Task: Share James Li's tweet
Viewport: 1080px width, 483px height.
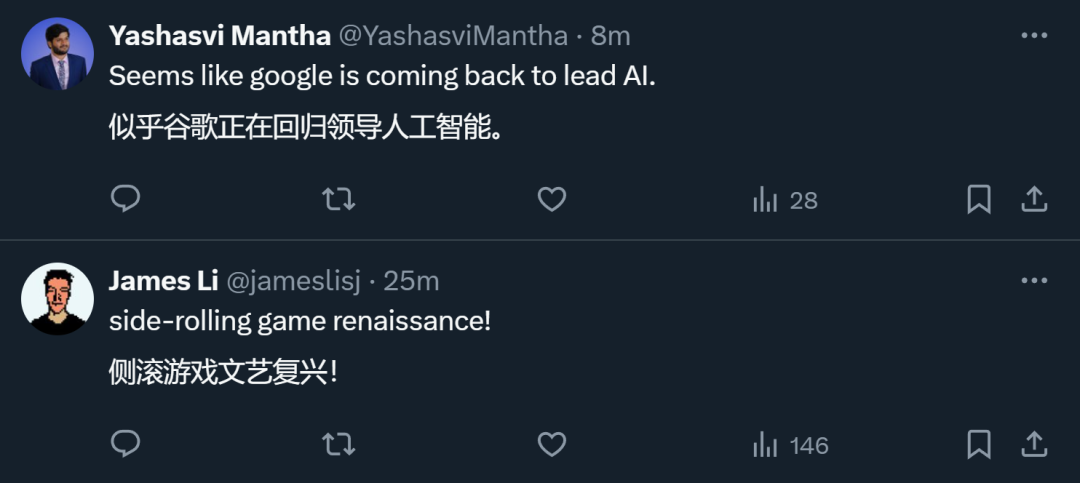Action: click(1034, 444)
